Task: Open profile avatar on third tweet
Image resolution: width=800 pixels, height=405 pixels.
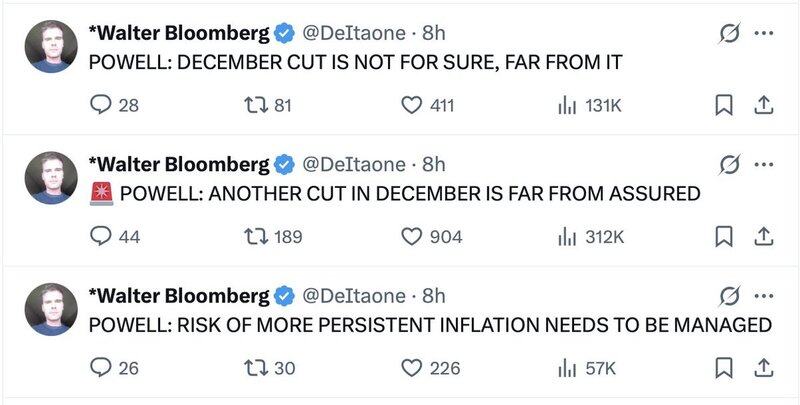Action: pyautogui.click(x=51, y=308)
